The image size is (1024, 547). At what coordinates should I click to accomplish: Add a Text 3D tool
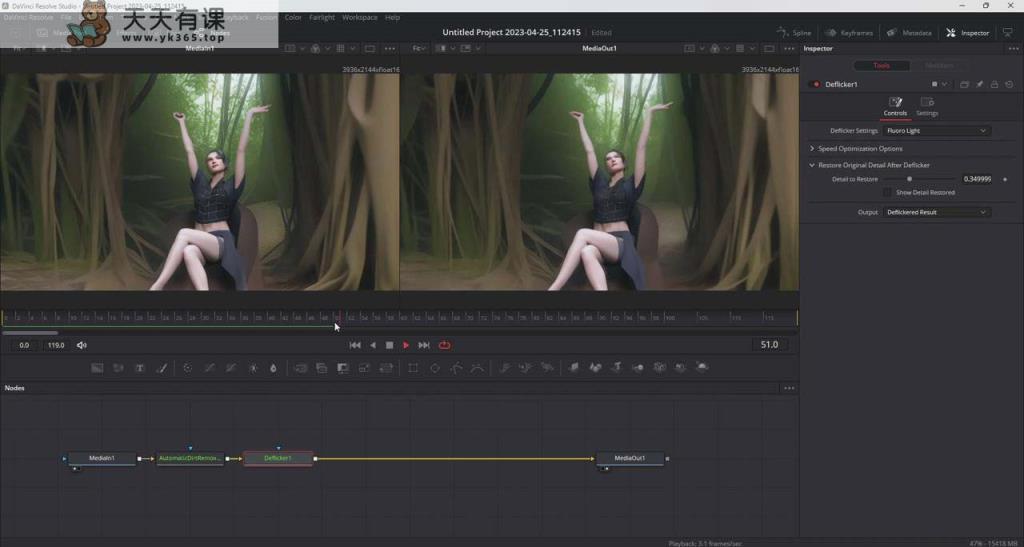pyautogui.click(x=616, y=367)
